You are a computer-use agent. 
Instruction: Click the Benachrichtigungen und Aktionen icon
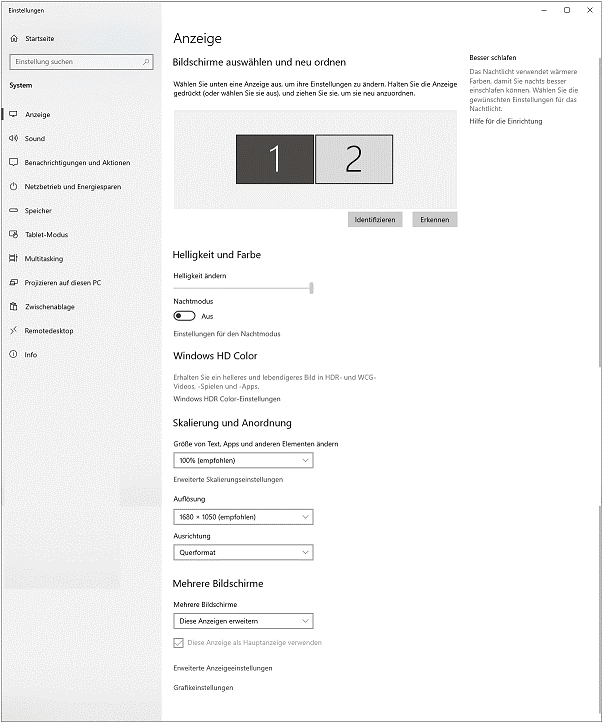14,163
